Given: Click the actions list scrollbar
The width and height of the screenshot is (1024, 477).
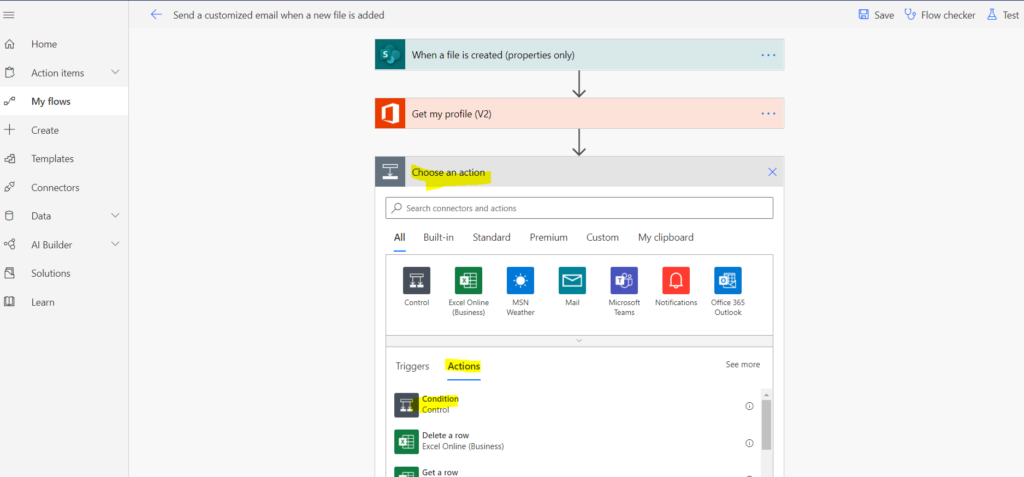Looking at the screenshot, I should [766, 425].
